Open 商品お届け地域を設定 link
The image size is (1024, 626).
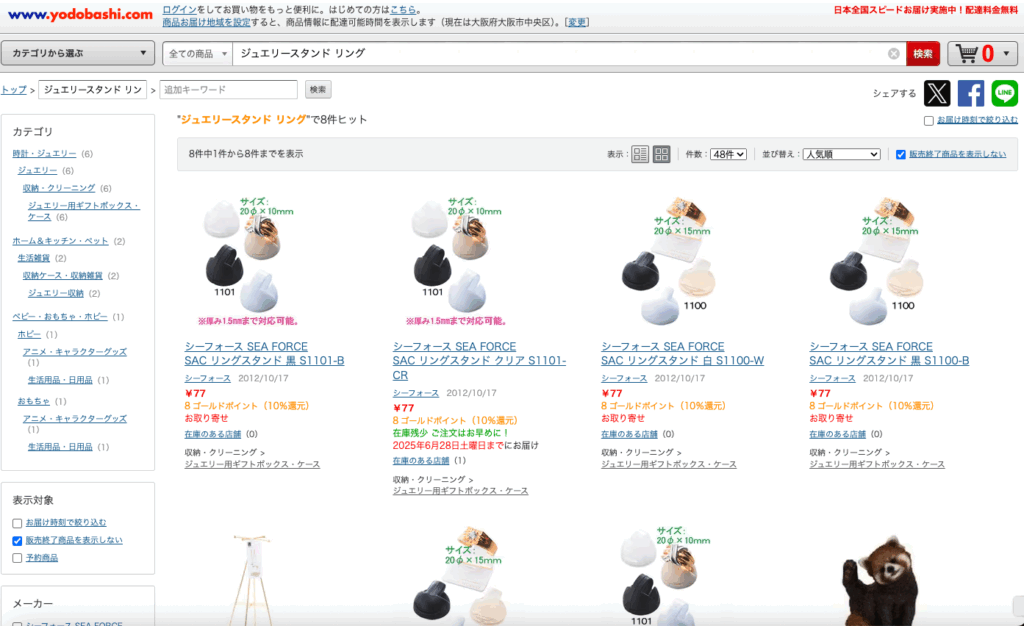pos(206,22)
